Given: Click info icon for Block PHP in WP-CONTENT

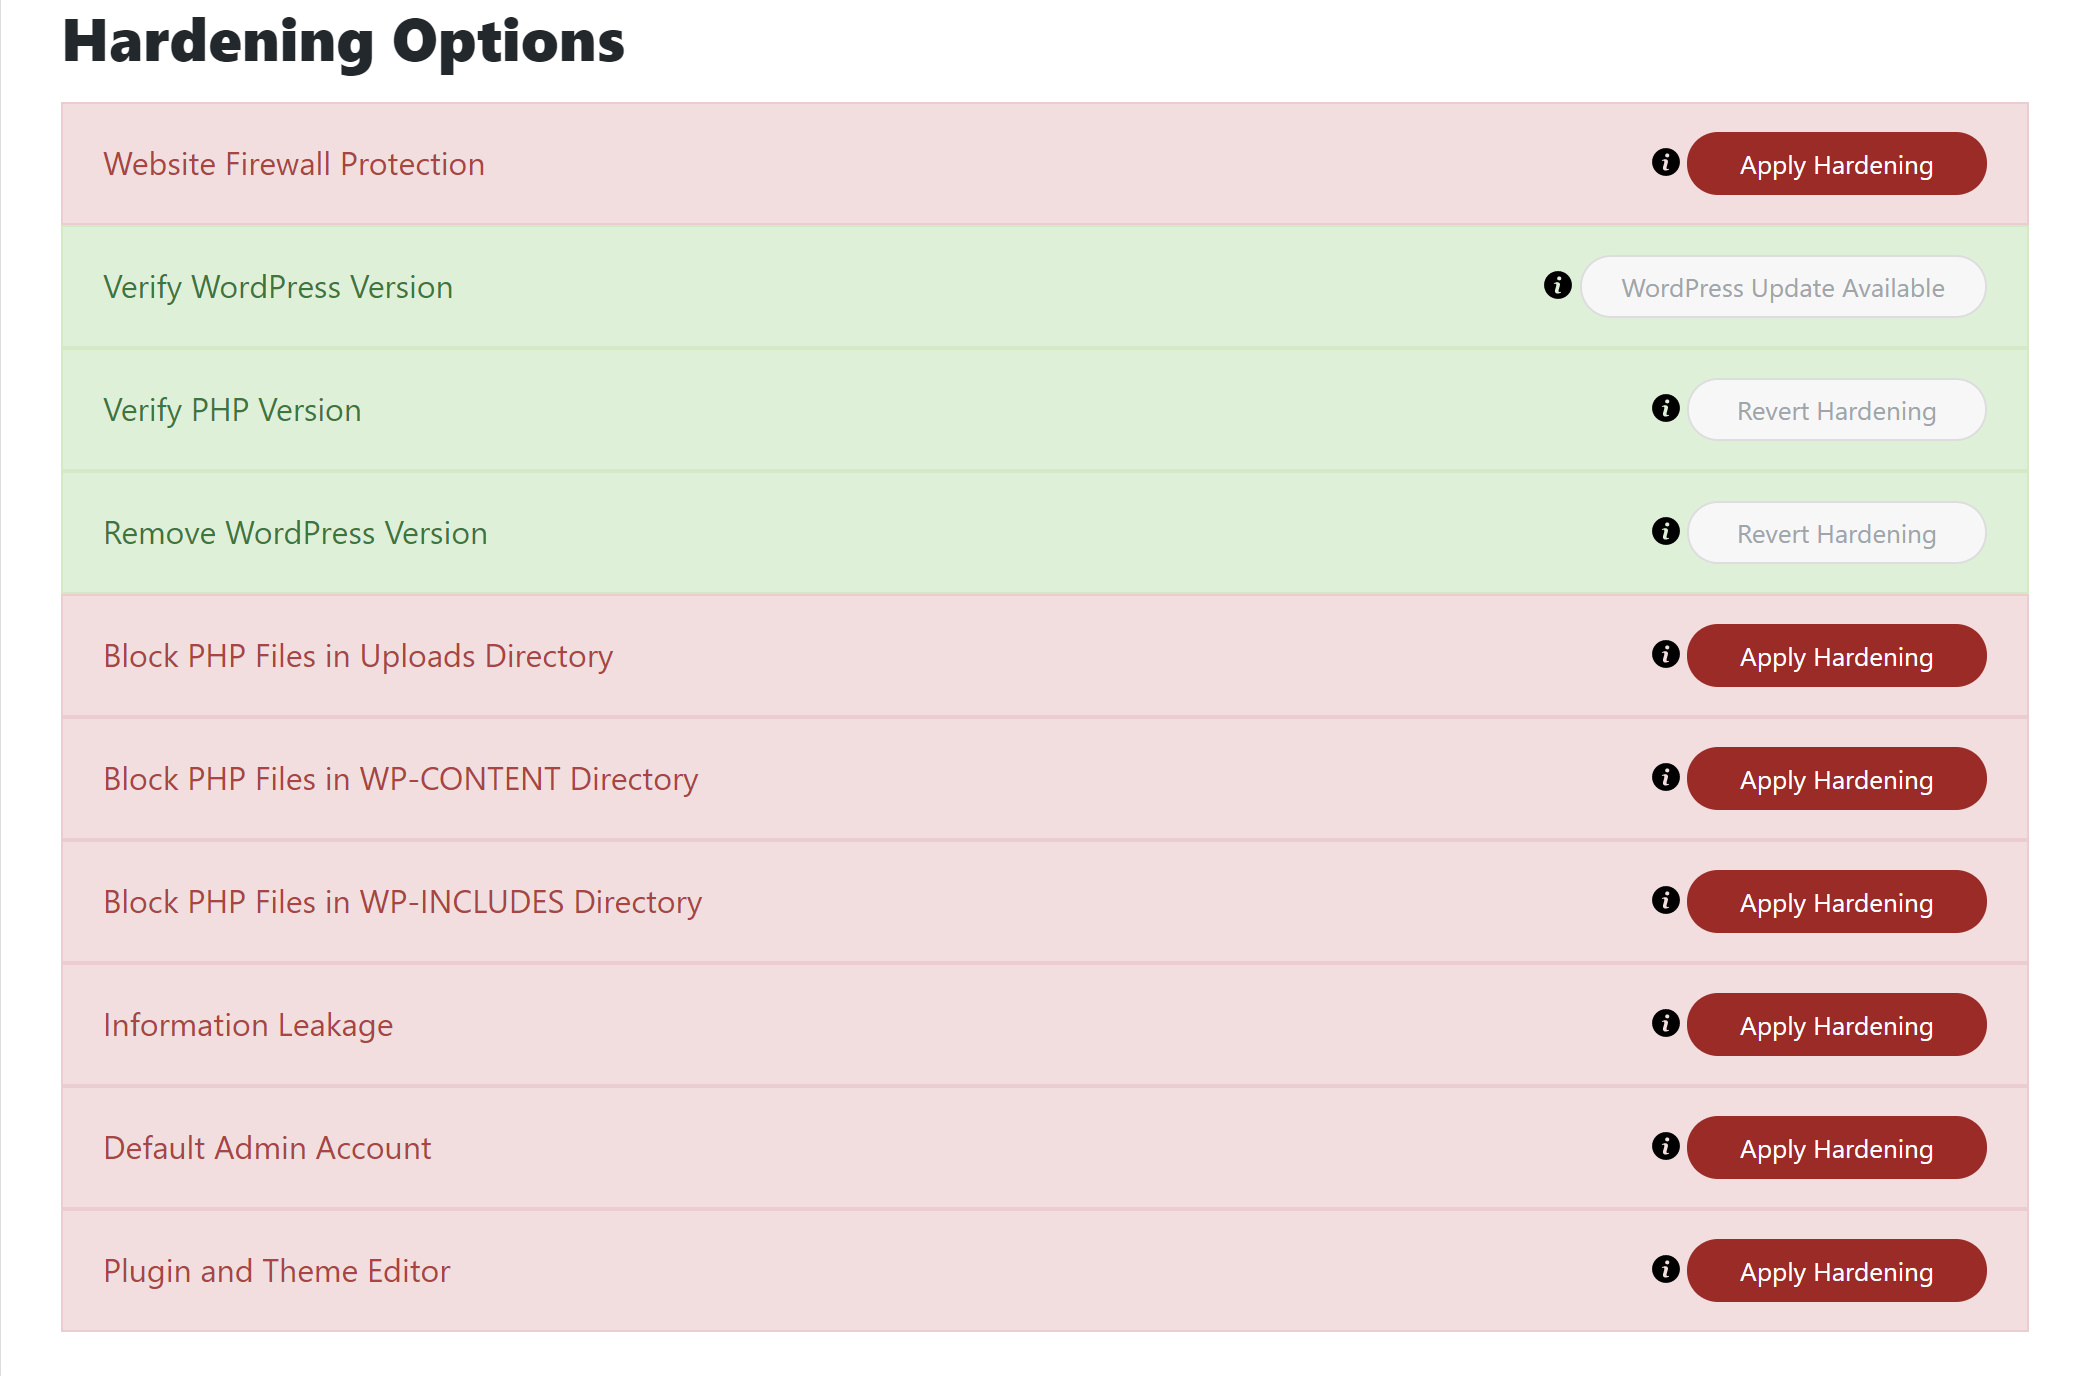Looking at the screenshot, I should (1663, 778).
